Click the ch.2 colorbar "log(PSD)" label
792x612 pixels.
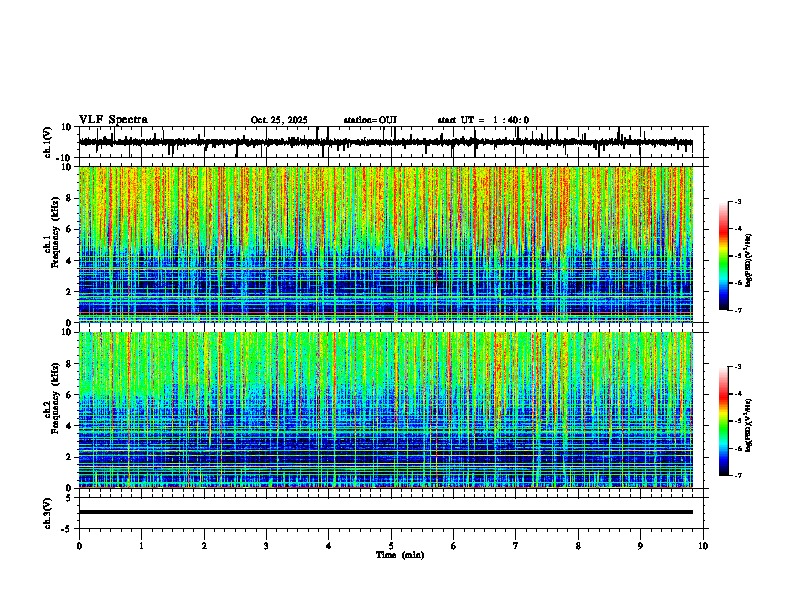pyautogui.click(x=749, y=425)
